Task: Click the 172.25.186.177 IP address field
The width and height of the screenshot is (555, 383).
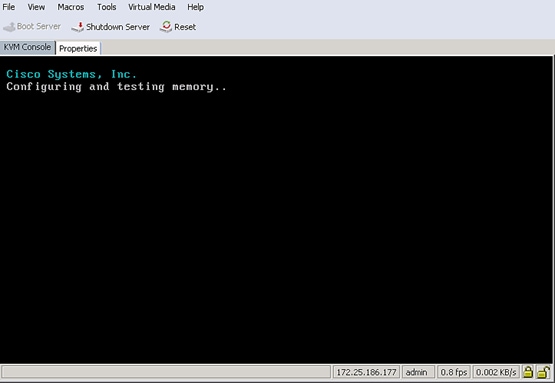Action: tap(366, 372)
